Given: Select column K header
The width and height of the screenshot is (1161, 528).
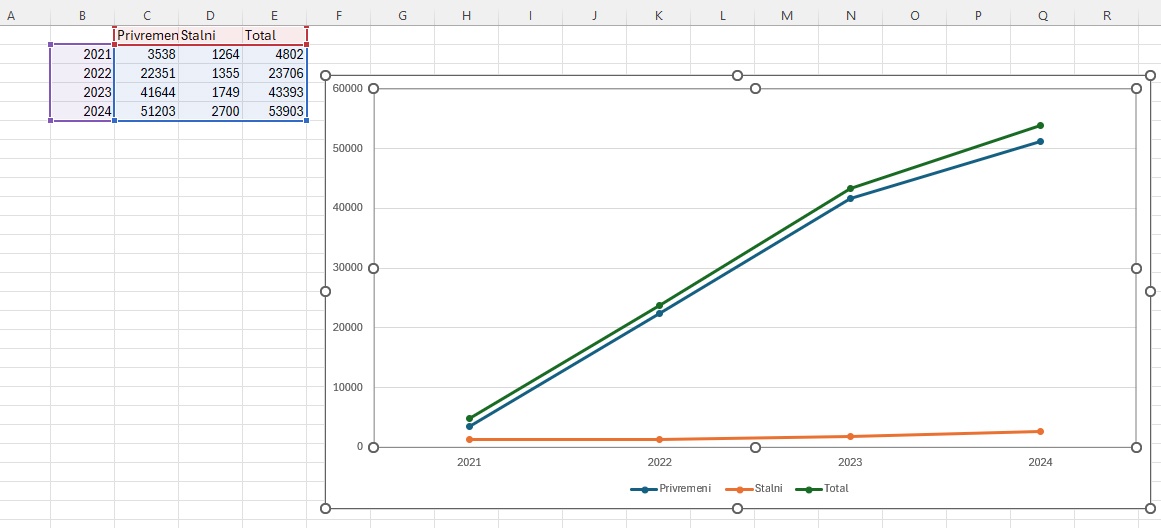Looking at the screenshot, I should [659, 15].
